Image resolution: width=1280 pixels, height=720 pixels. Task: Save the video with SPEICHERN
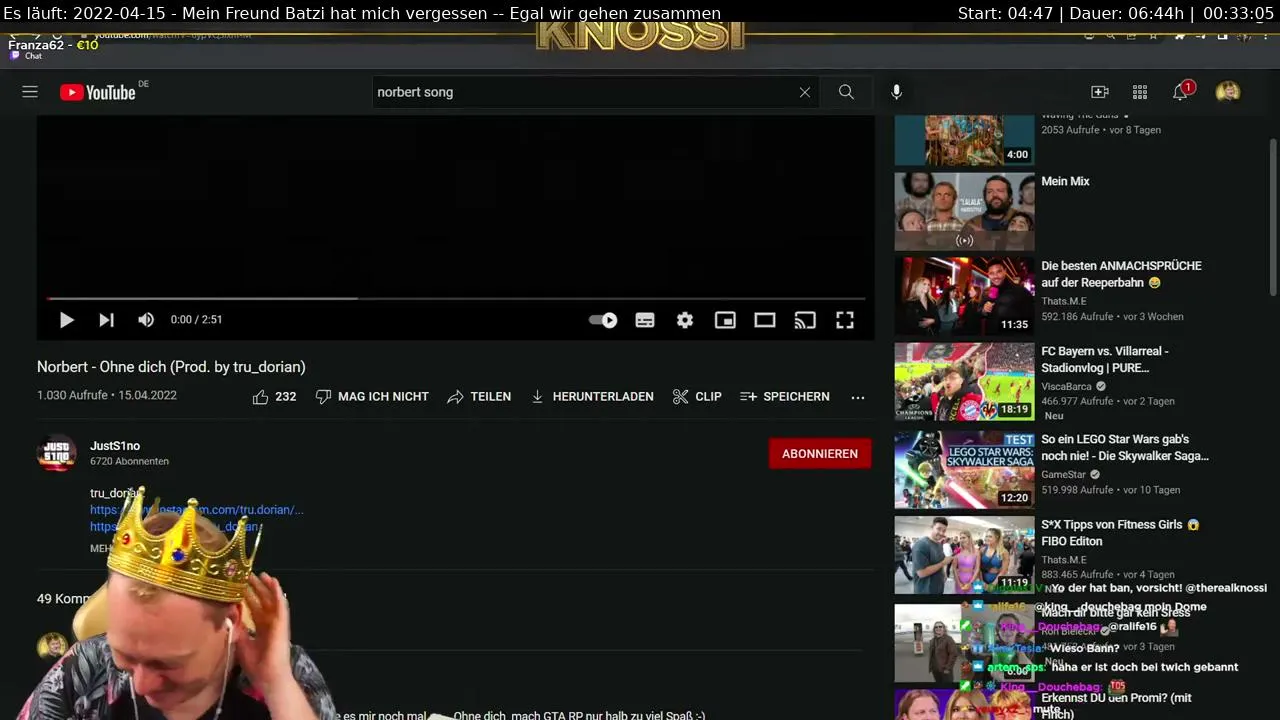pyautogui.click(x=785, y=397)
